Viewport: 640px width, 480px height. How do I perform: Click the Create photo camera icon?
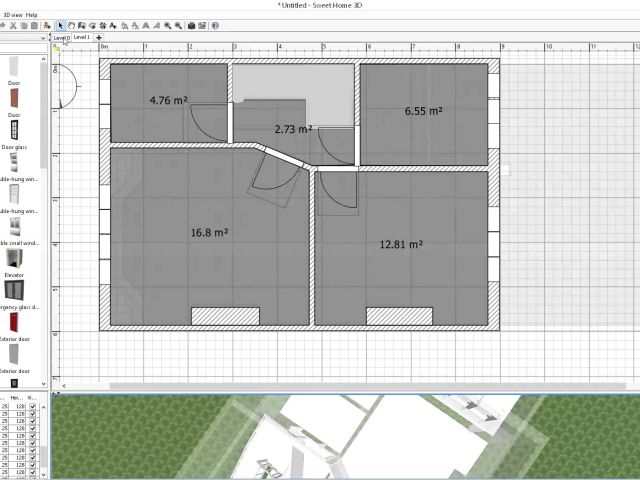[x=190, y=26]
